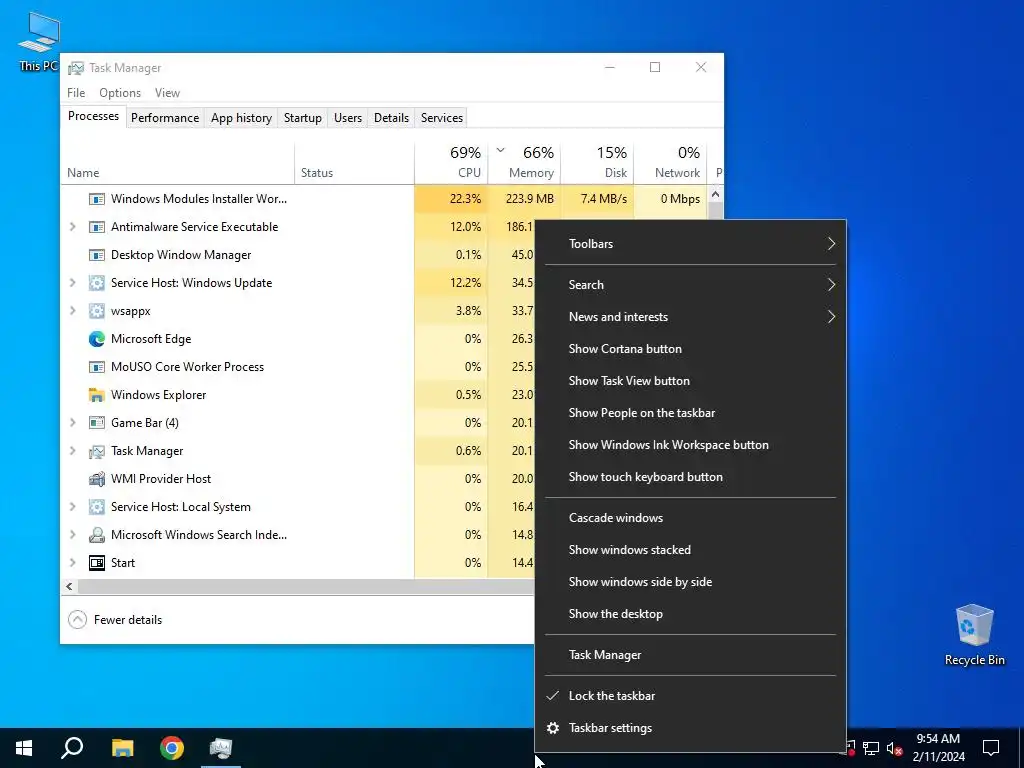Screen dimensions: 1024x768
Task: Expand the Game Bar (4) group
Action: click(x=72, y=423)
